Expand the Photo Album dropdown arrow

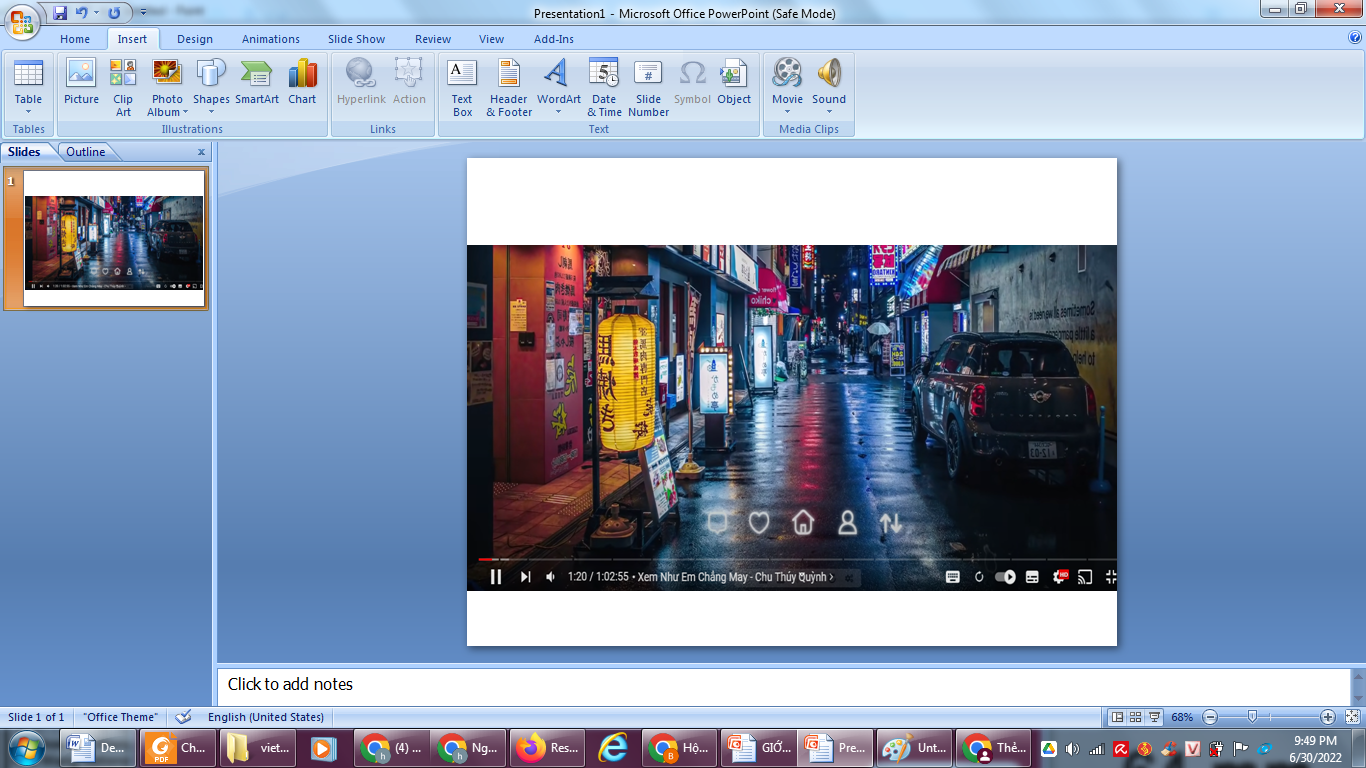185,112
